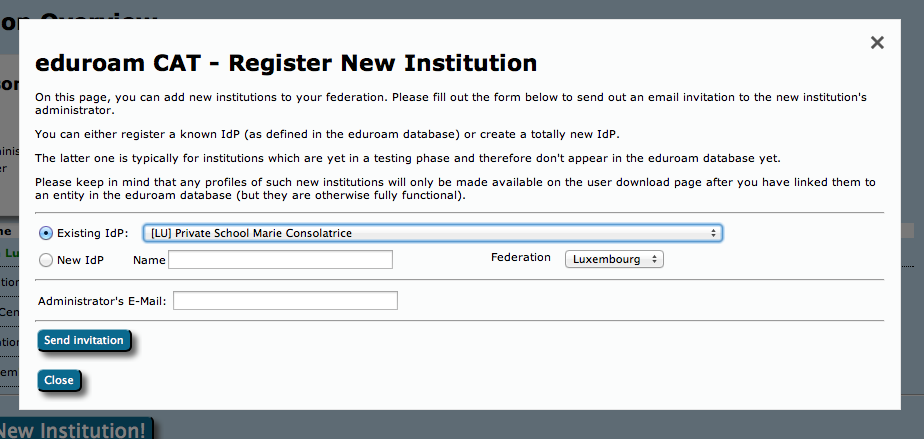924x439 pixels.
Task: Select the New IdP radio button
Action: pyautogui.click(x=46, y=260)
